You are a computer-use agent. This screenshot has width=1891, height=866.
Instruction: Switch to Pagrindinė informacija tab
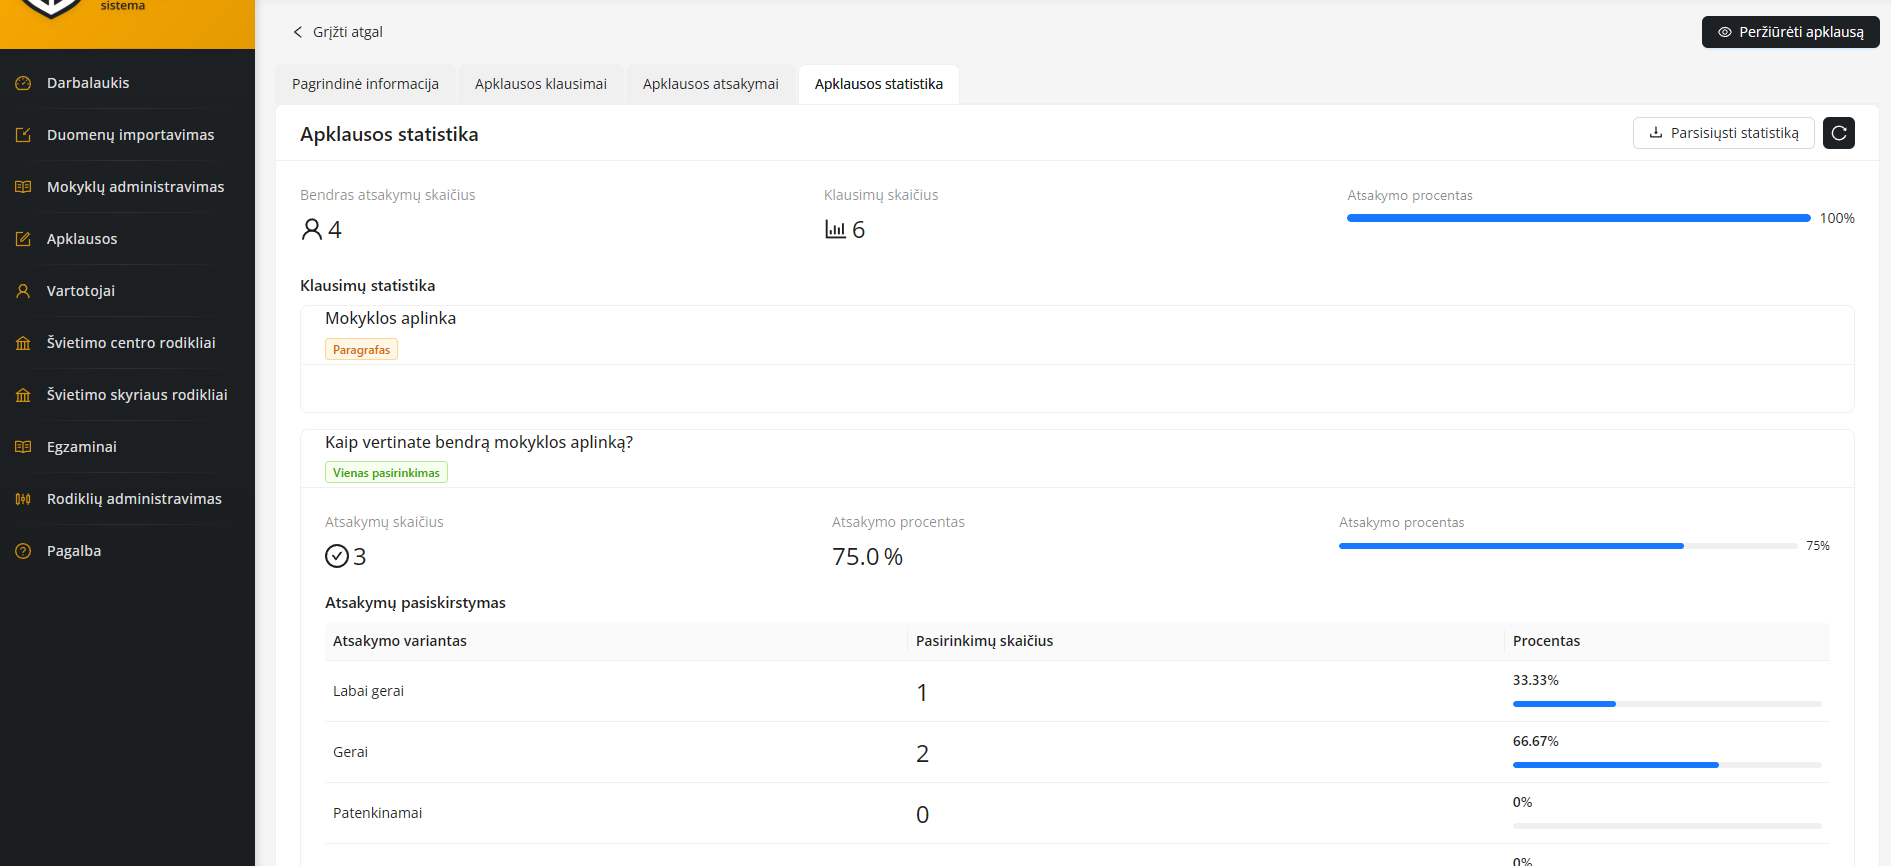coord(365,84)
